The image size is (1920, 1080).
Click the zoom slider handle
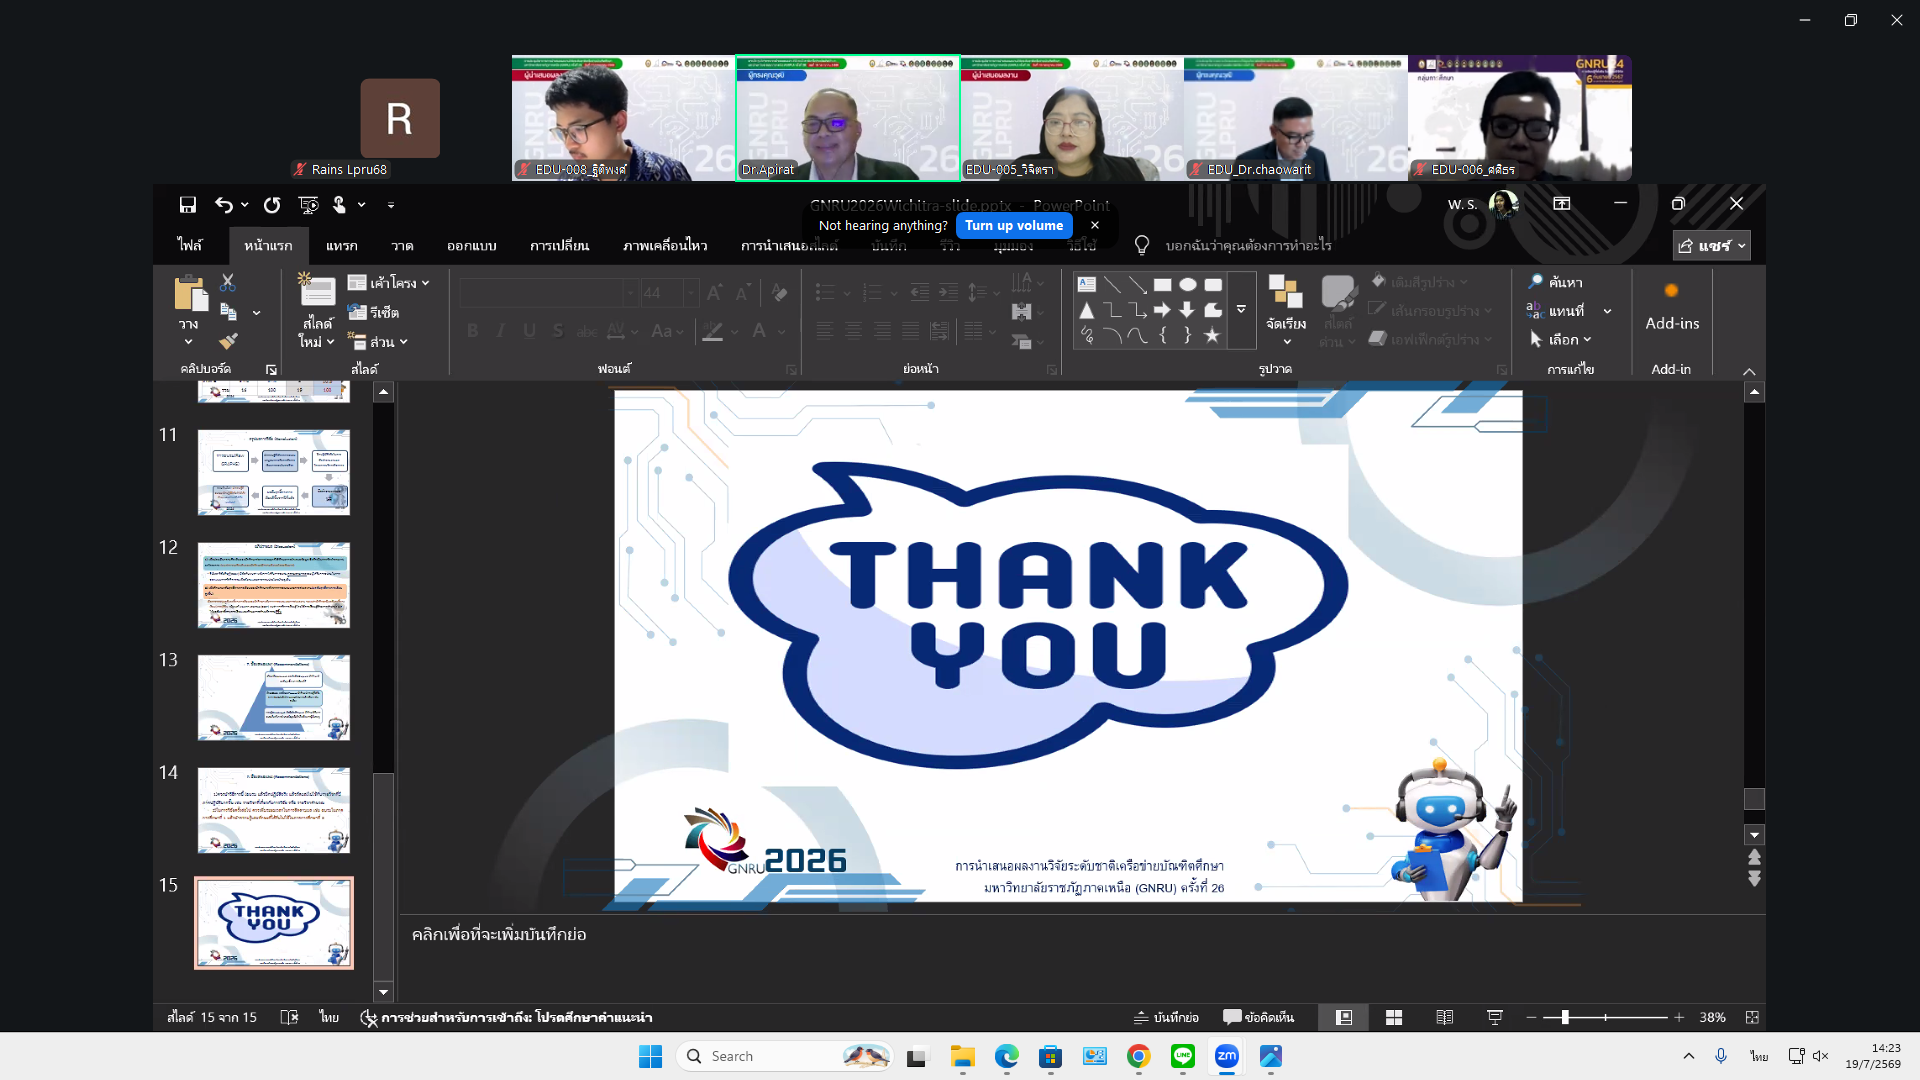(x=1565, y=1017)
